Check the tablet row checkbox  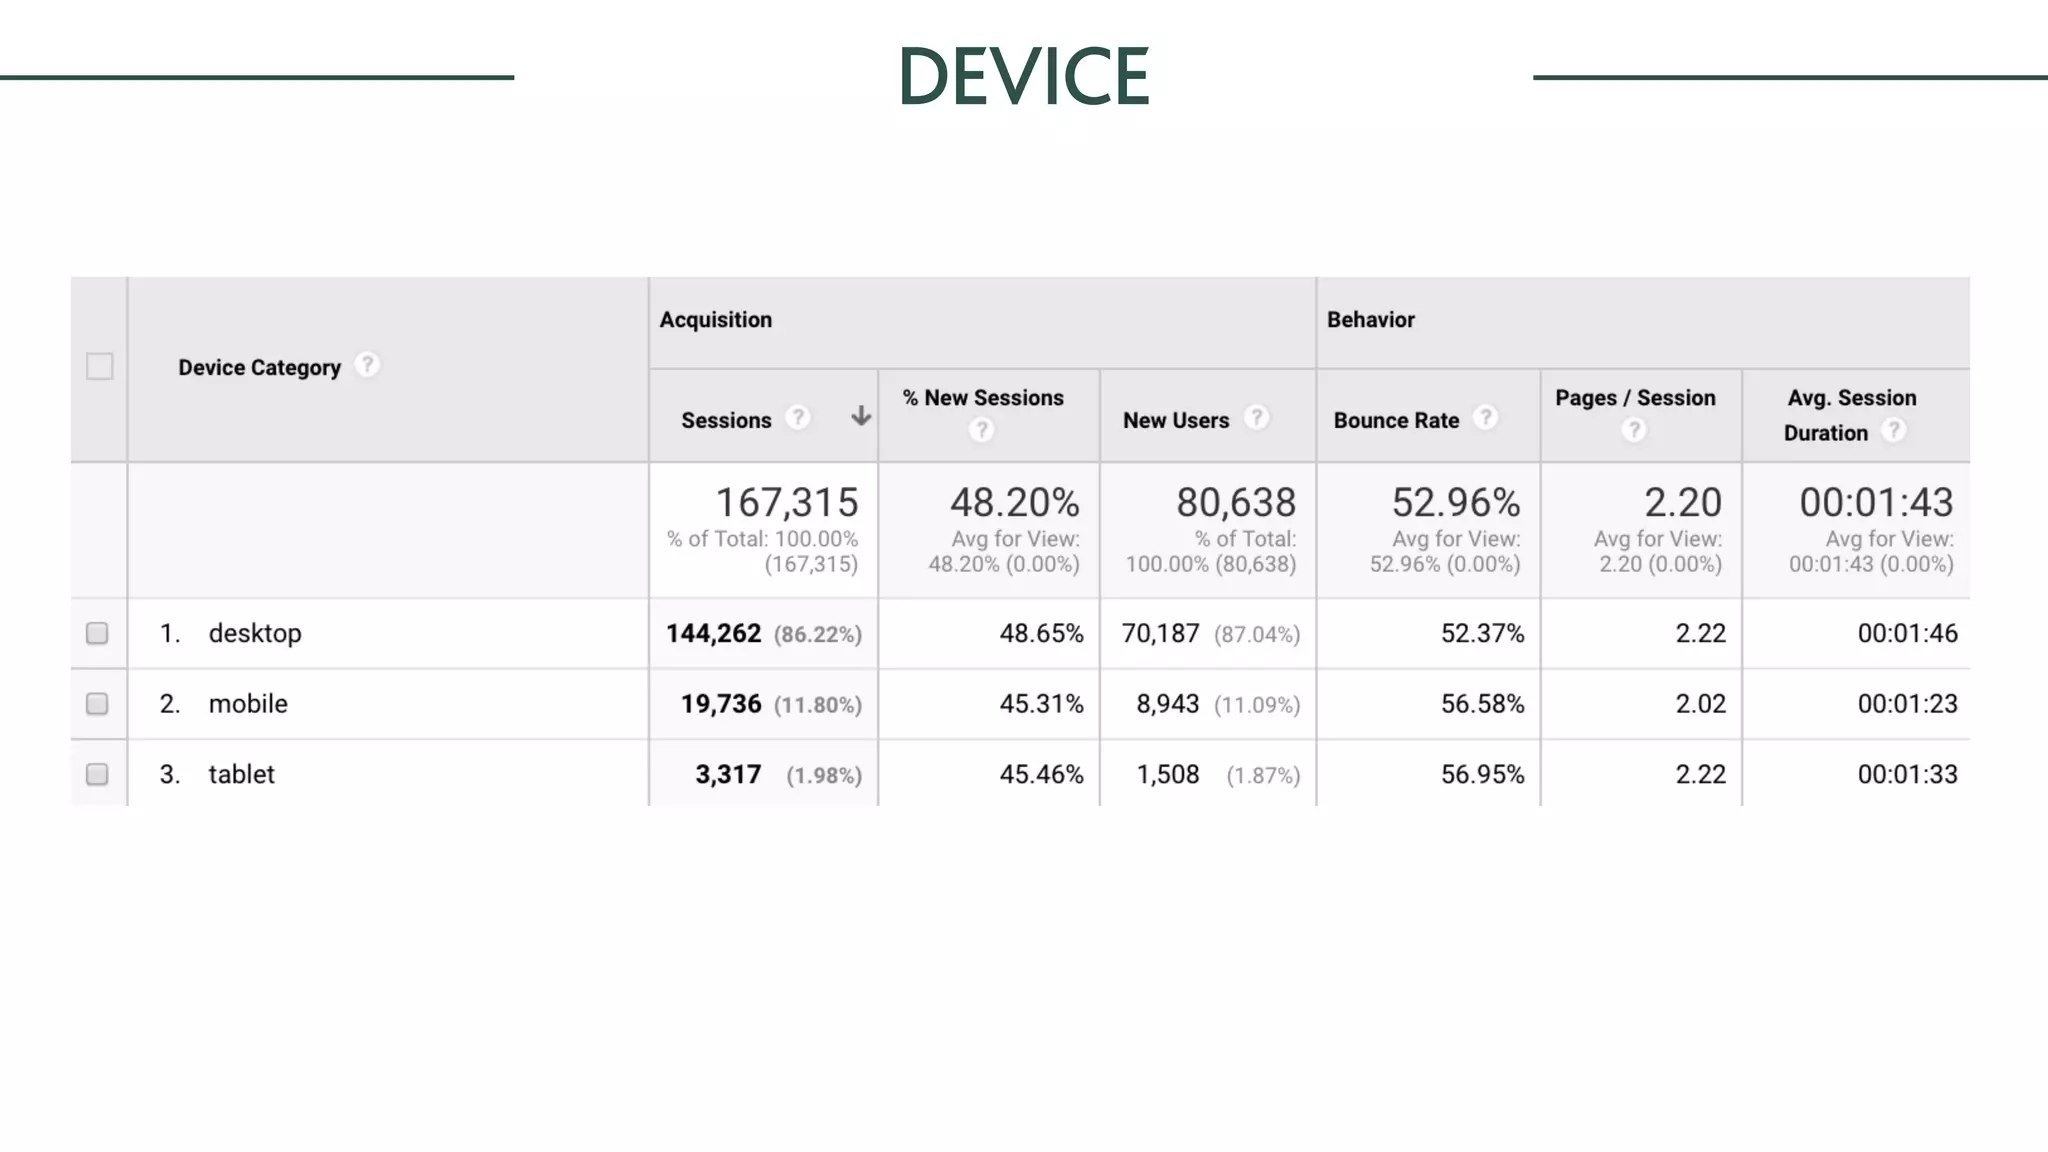click(97, 774)
